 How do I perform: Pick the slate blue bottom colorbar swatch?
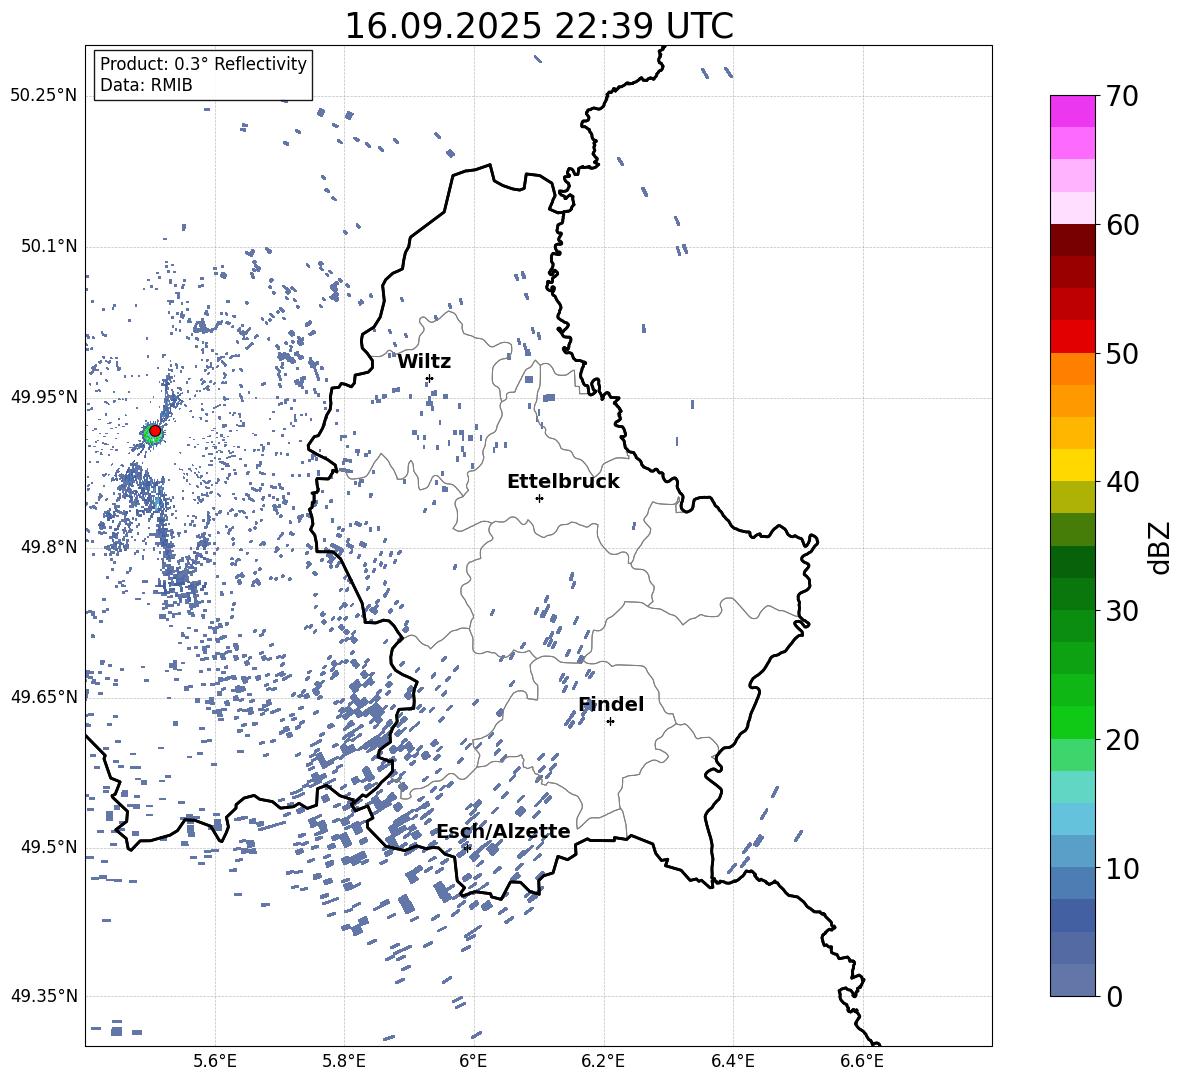tap(1073, 981)
